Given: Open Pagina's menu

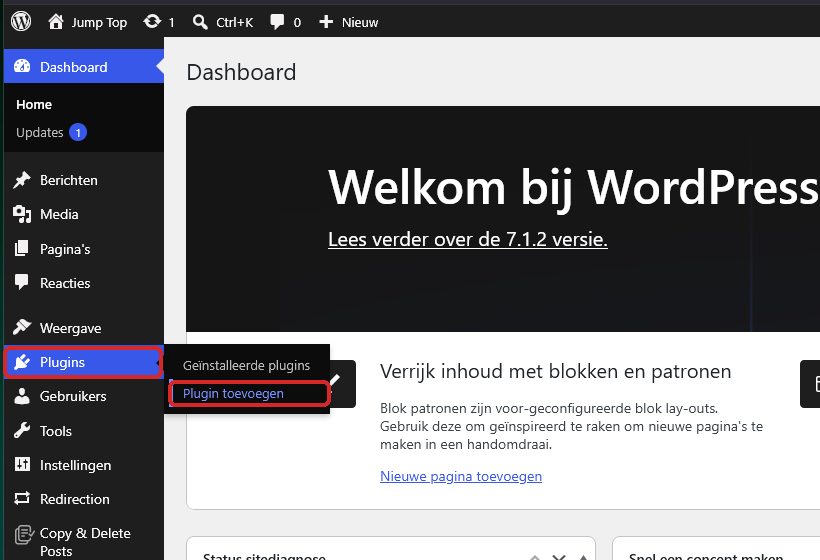Looking at the screenshot, I should [x=84, y=249].
